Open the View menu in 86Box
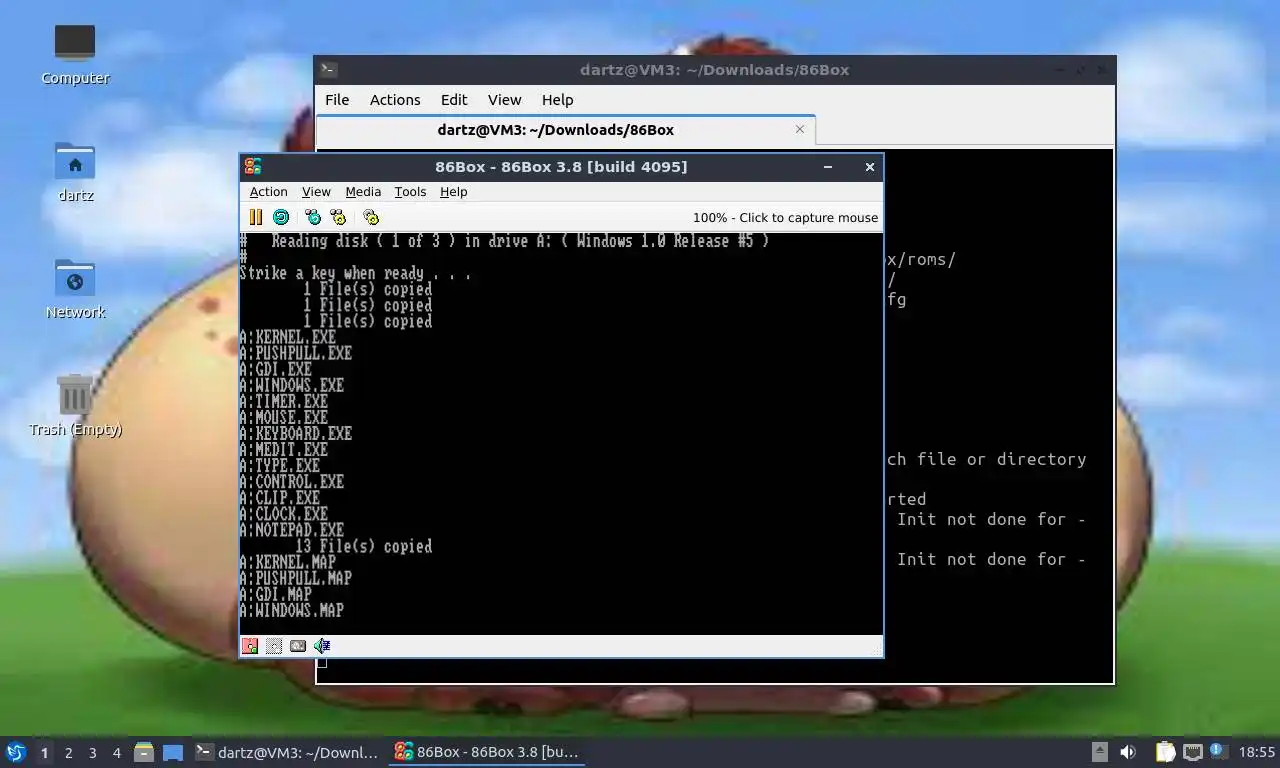1280x768 pixels. coord(316,192)
